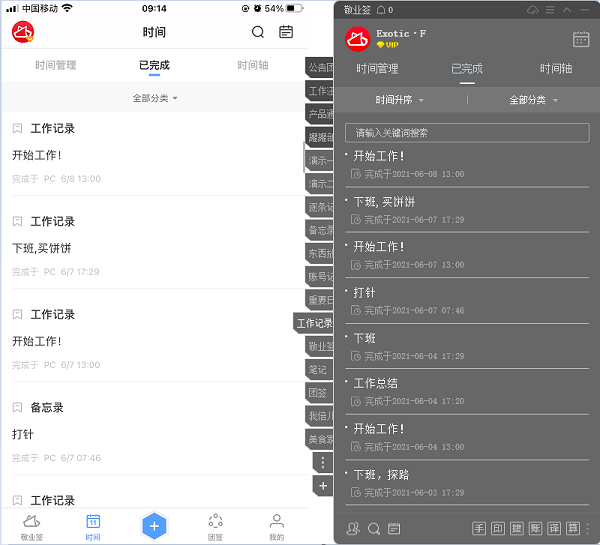Click the contacts icon in desktop bottom bar

pyautogui.click(x=353, y=529)
